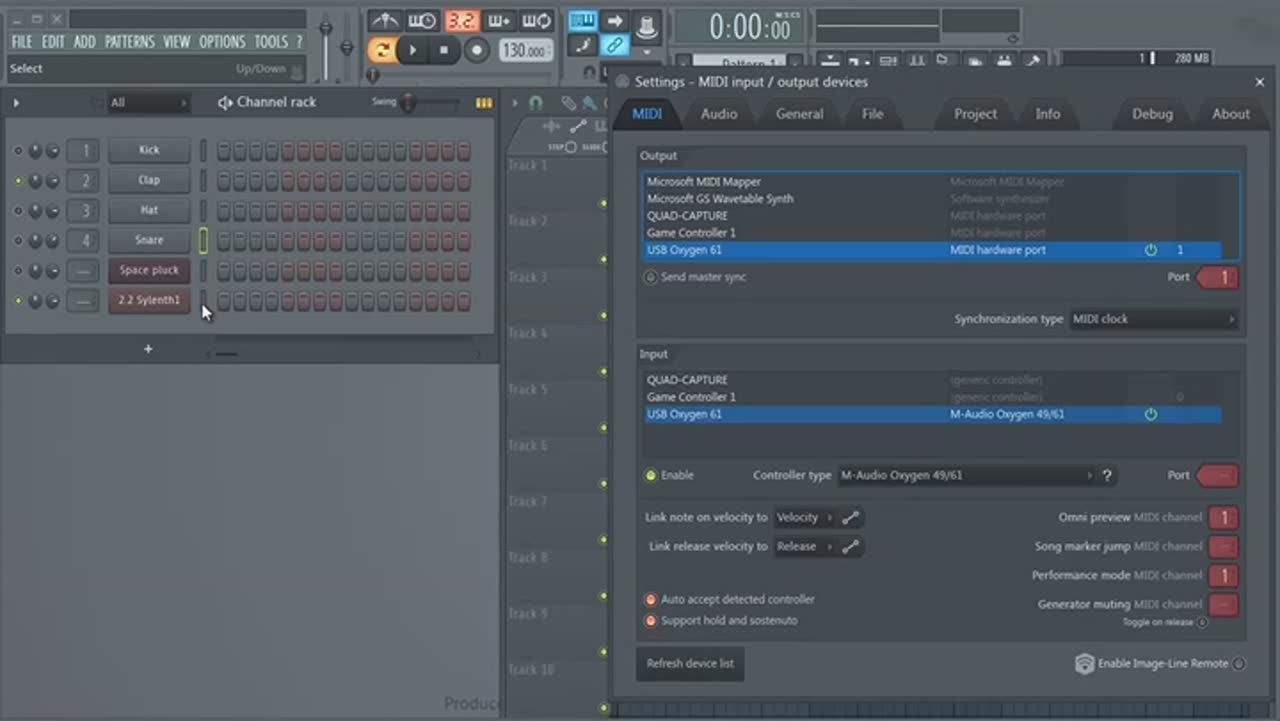Click the channel rack graph editor icon

(484, 103)
